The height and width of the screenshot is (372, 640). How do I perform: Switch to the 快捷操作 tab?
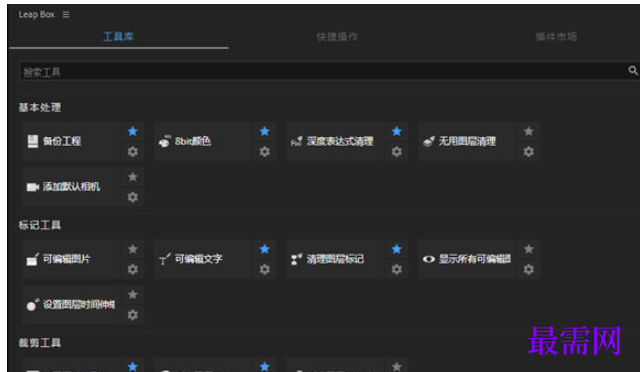click(x=337, y=37)
